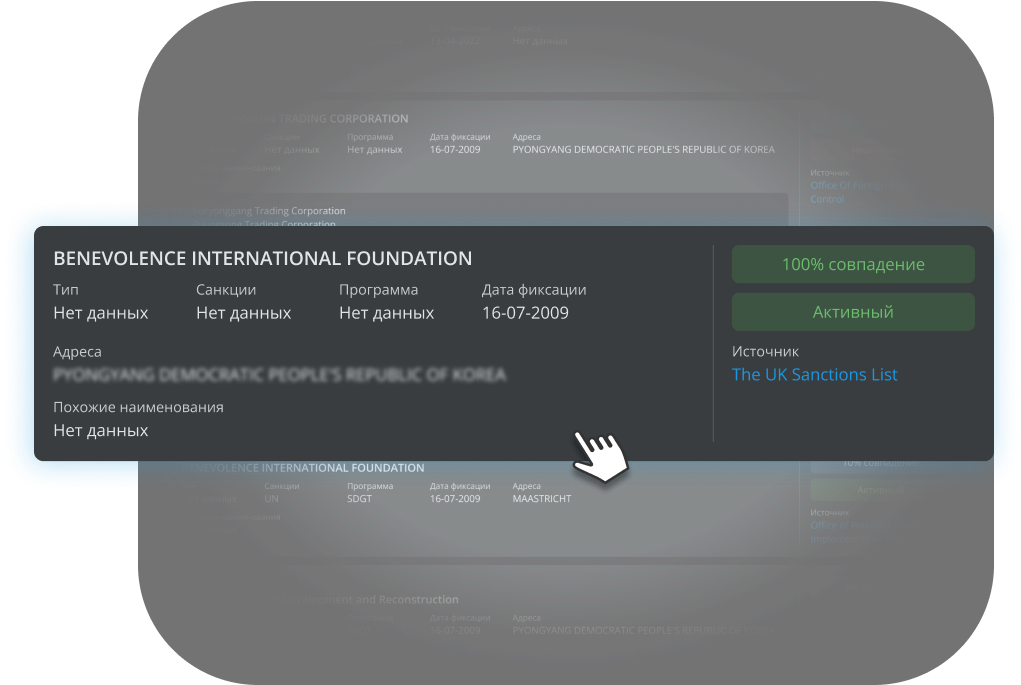Click the SDGT program value in lower card
Image resolution: width=1021 pixels, height=685 pixels.
359,498
